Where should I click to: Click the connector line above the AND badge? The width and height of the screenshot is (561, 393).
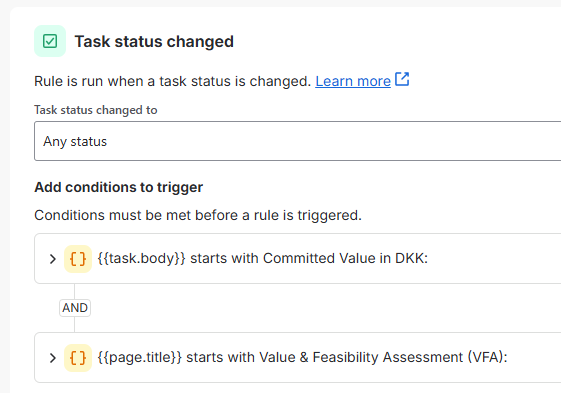[74, 291]
